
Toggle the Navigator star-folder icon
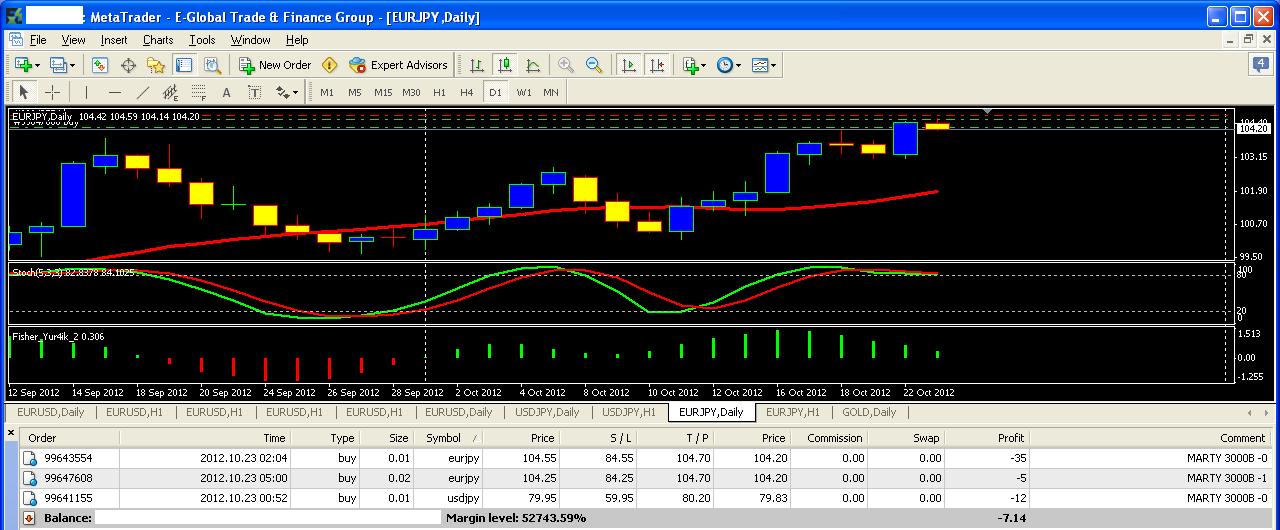coord(156,65)
